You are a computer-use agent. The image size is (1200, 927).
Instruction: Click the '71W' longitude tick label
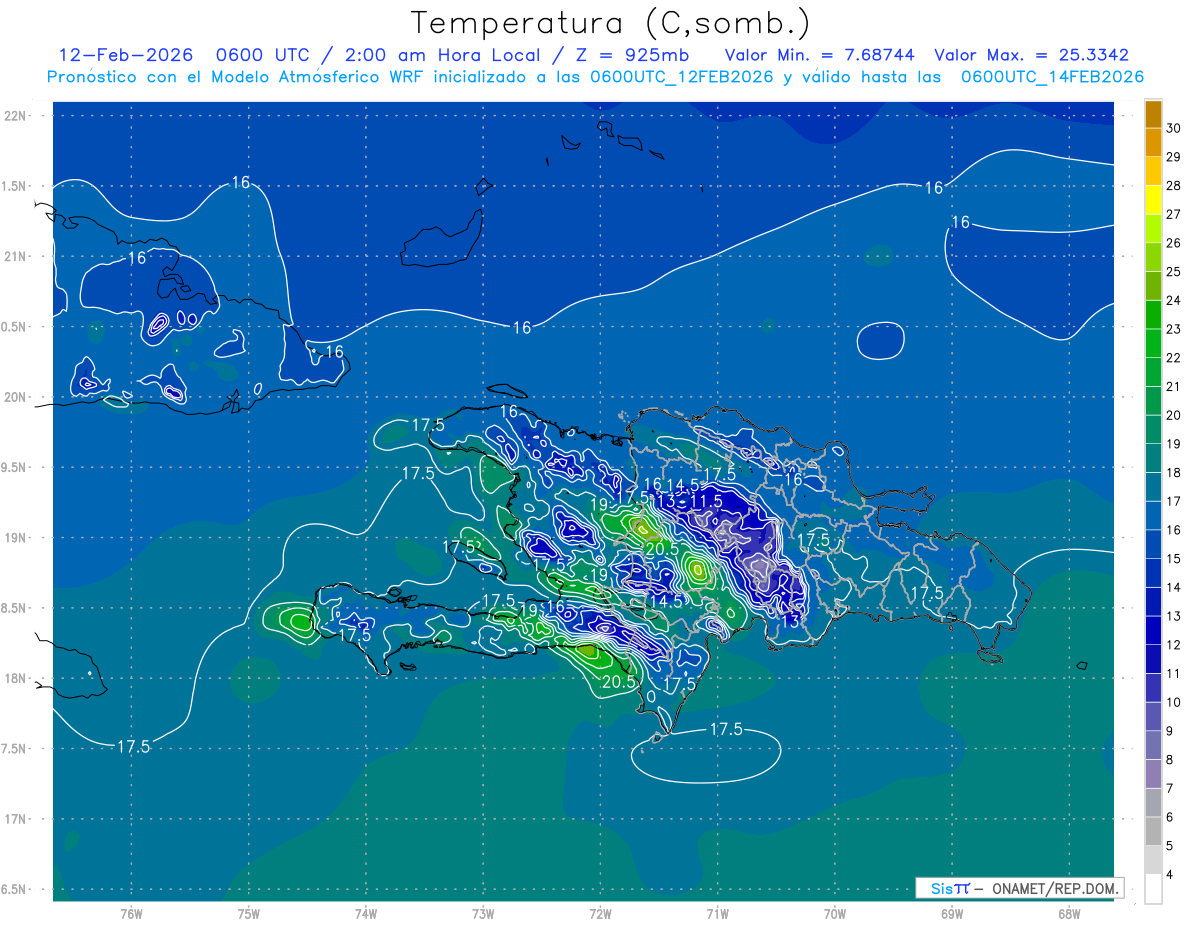pyautogui.click(x=717, y=914)
